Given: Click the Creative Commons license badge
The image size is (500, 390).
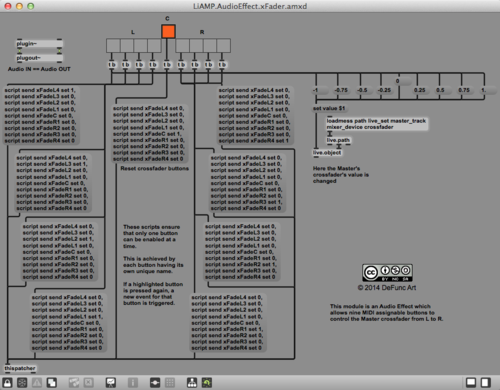Looking at the screenshot, I should 387,273.
